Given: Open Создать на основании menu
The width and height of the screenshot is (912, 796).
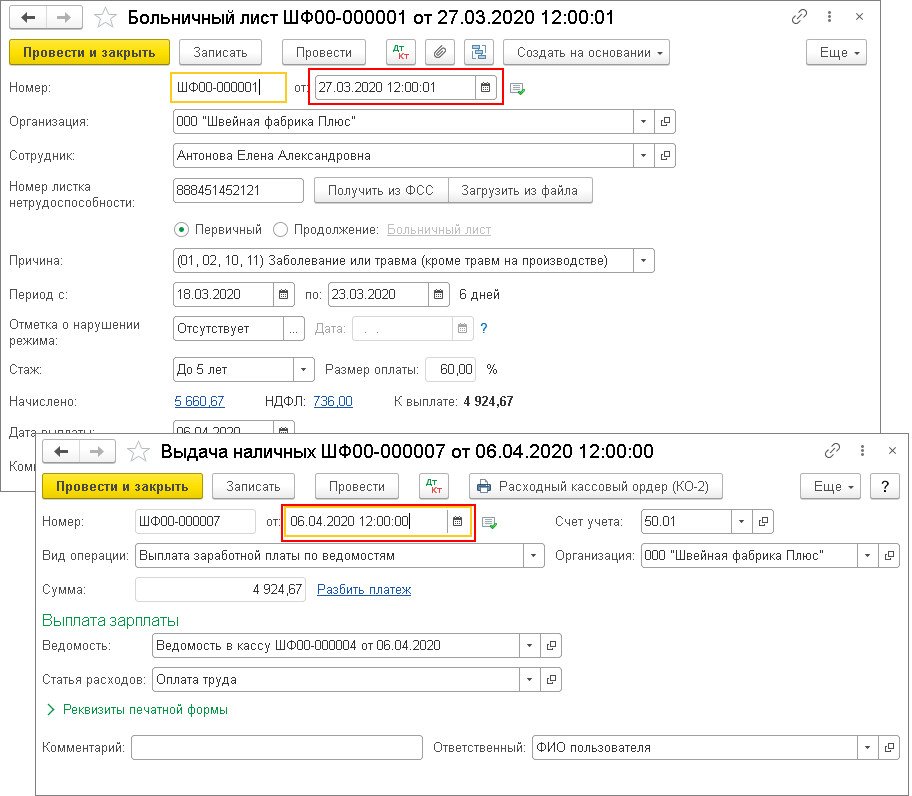Looking at the screenshot, I should click(586, 53).
